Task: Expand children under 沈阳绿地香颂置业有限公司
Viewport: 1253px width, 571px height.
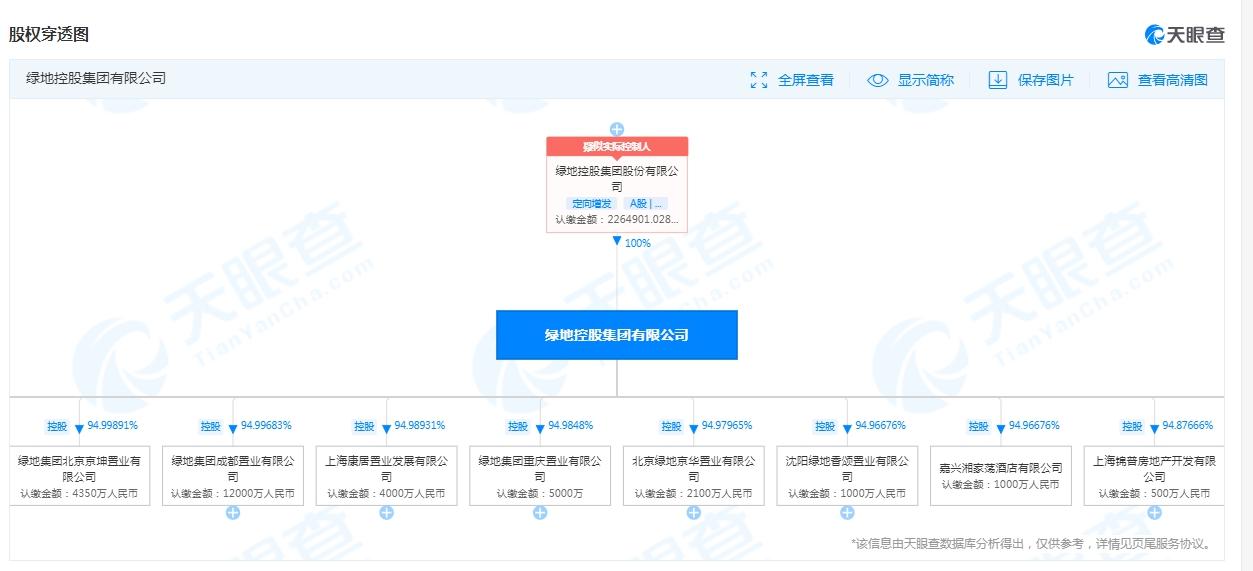Action: tap(847, 513)
